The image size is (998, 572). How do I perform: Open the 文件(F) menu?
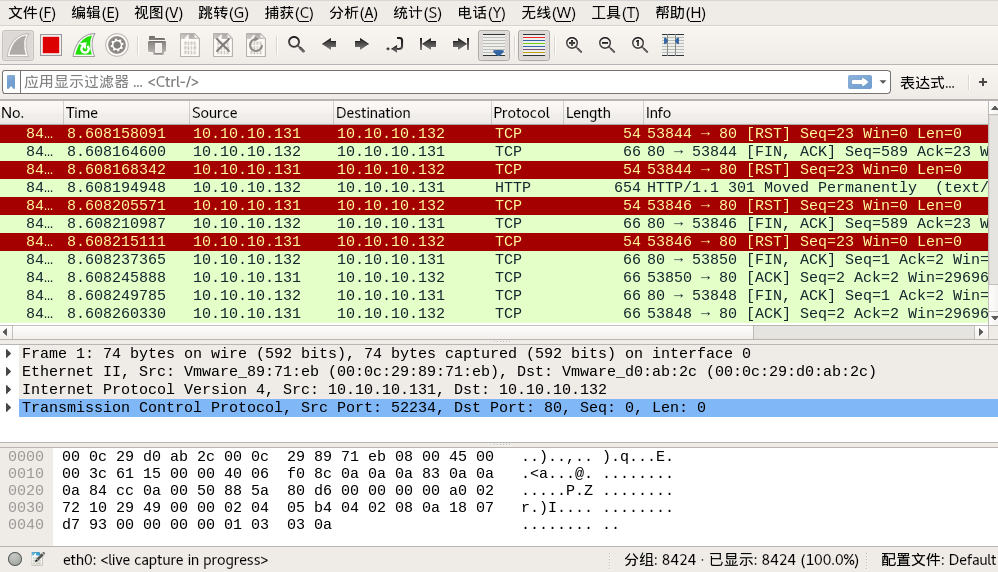point(31,13)
